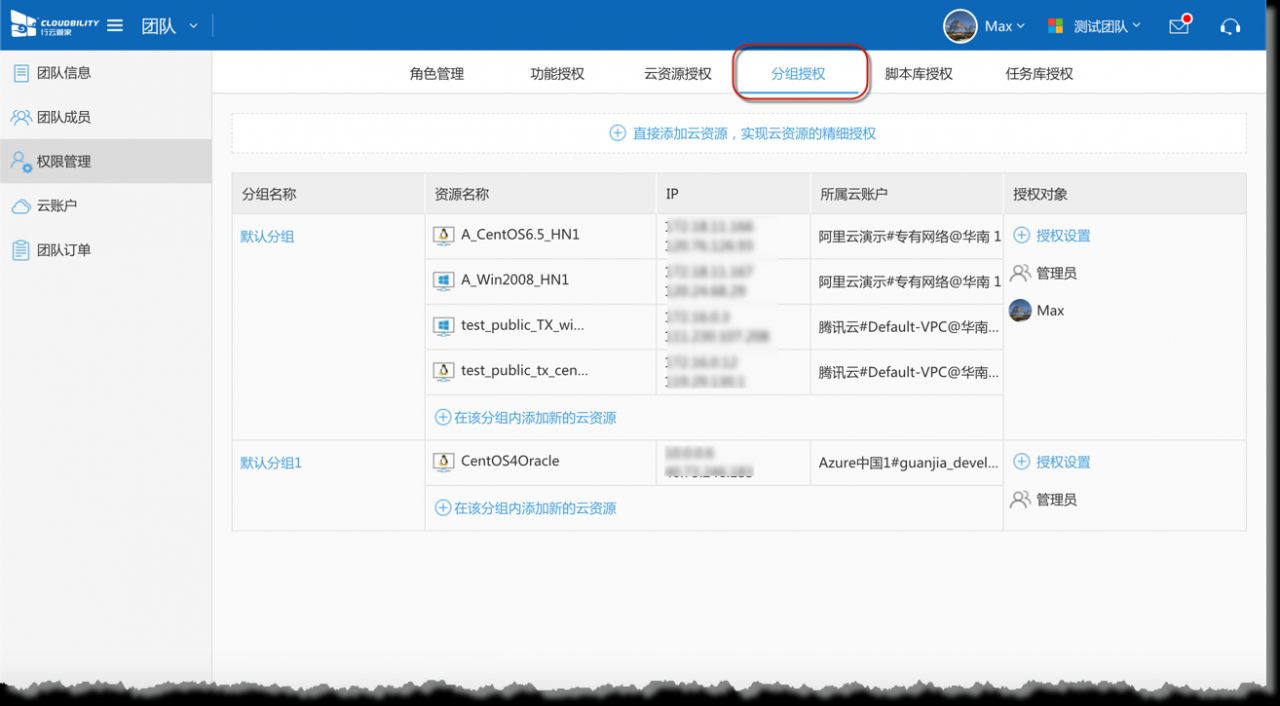The height and width of the screenshot is (706, 1280).
Task: Switch to the 云资源授权 tab
Action: click(678, 74)
